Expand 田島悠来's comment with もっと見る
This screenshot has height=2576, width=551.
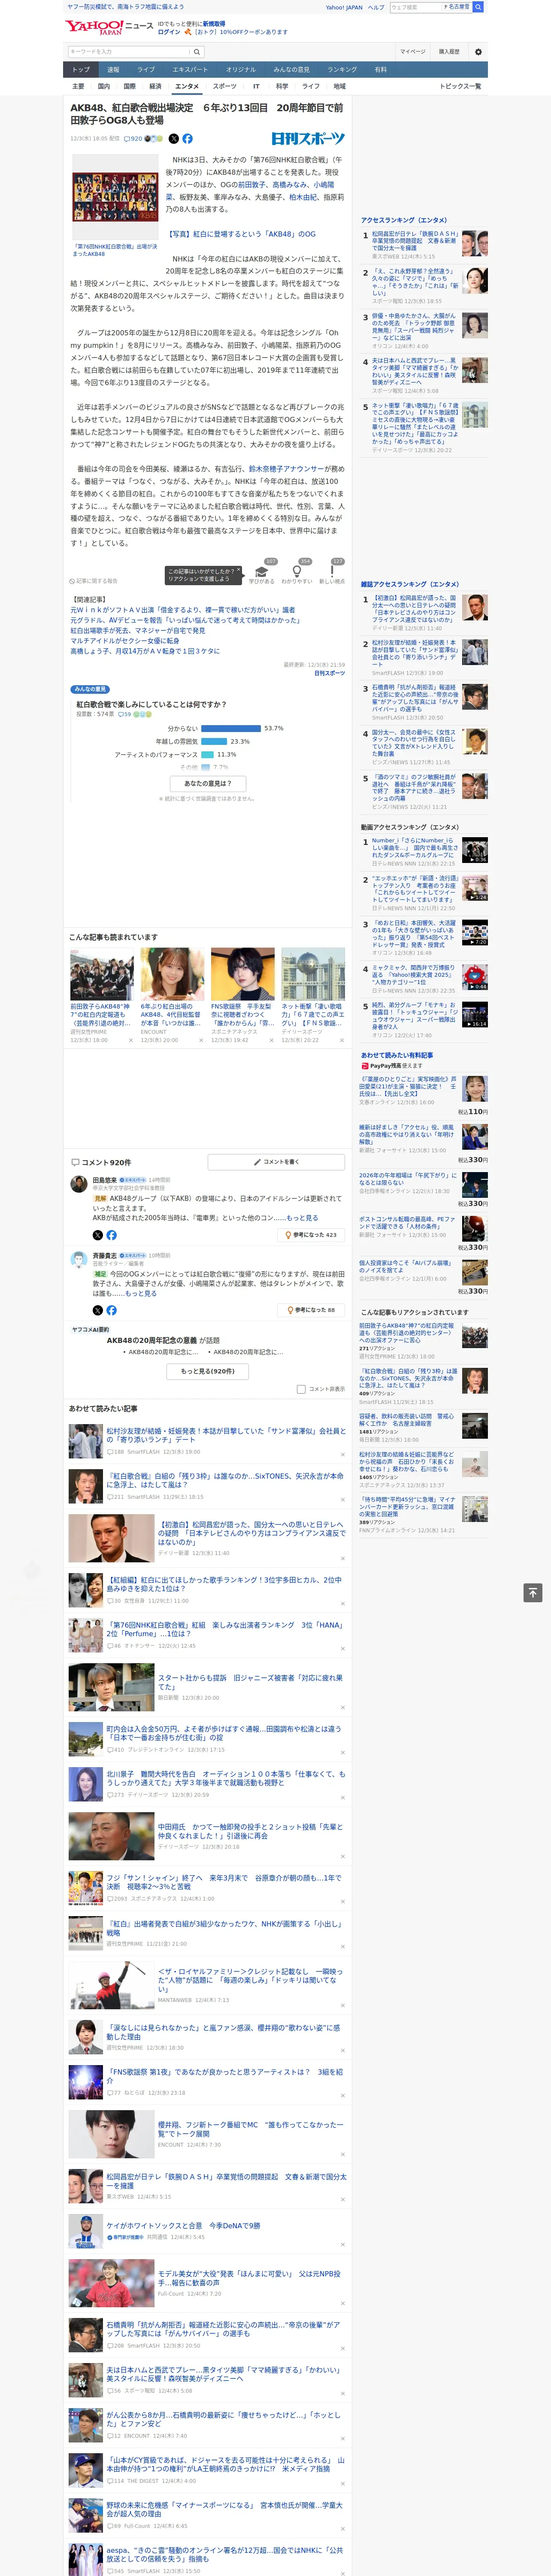[302, 1218]
